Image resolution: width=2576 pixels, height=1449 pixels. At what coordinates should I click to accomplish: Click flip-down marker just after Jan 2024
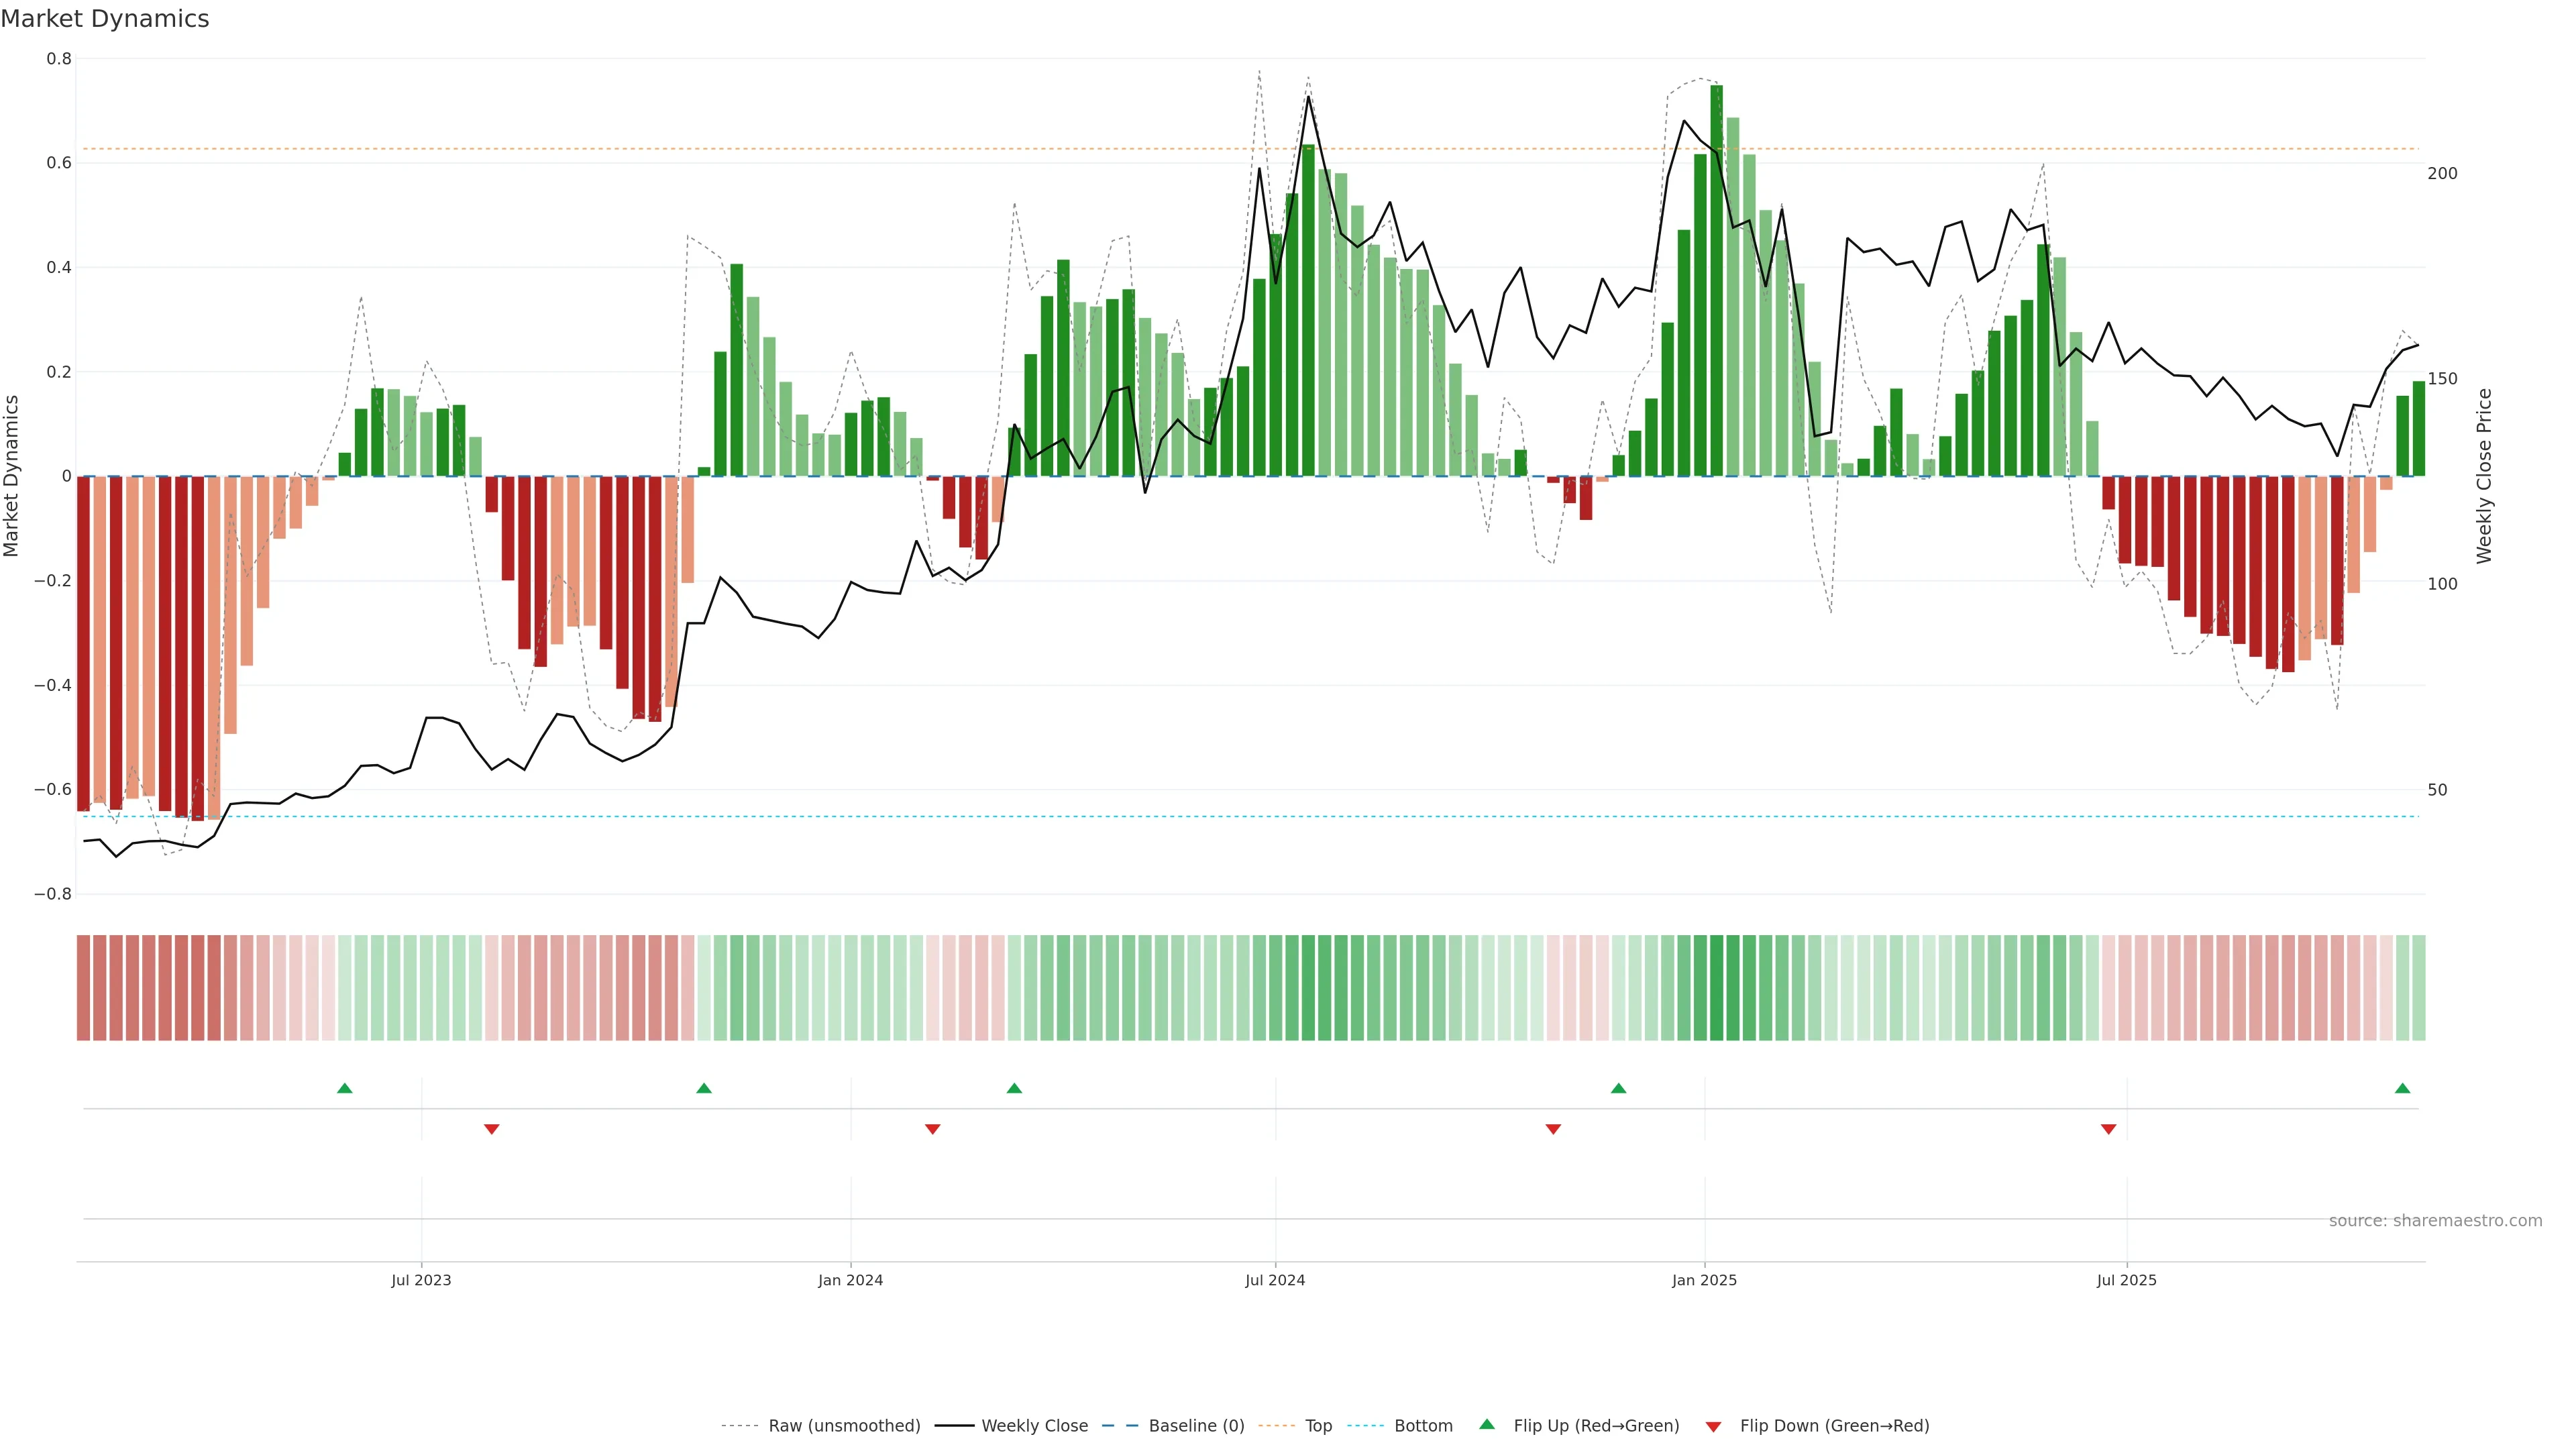(932, 1129)
